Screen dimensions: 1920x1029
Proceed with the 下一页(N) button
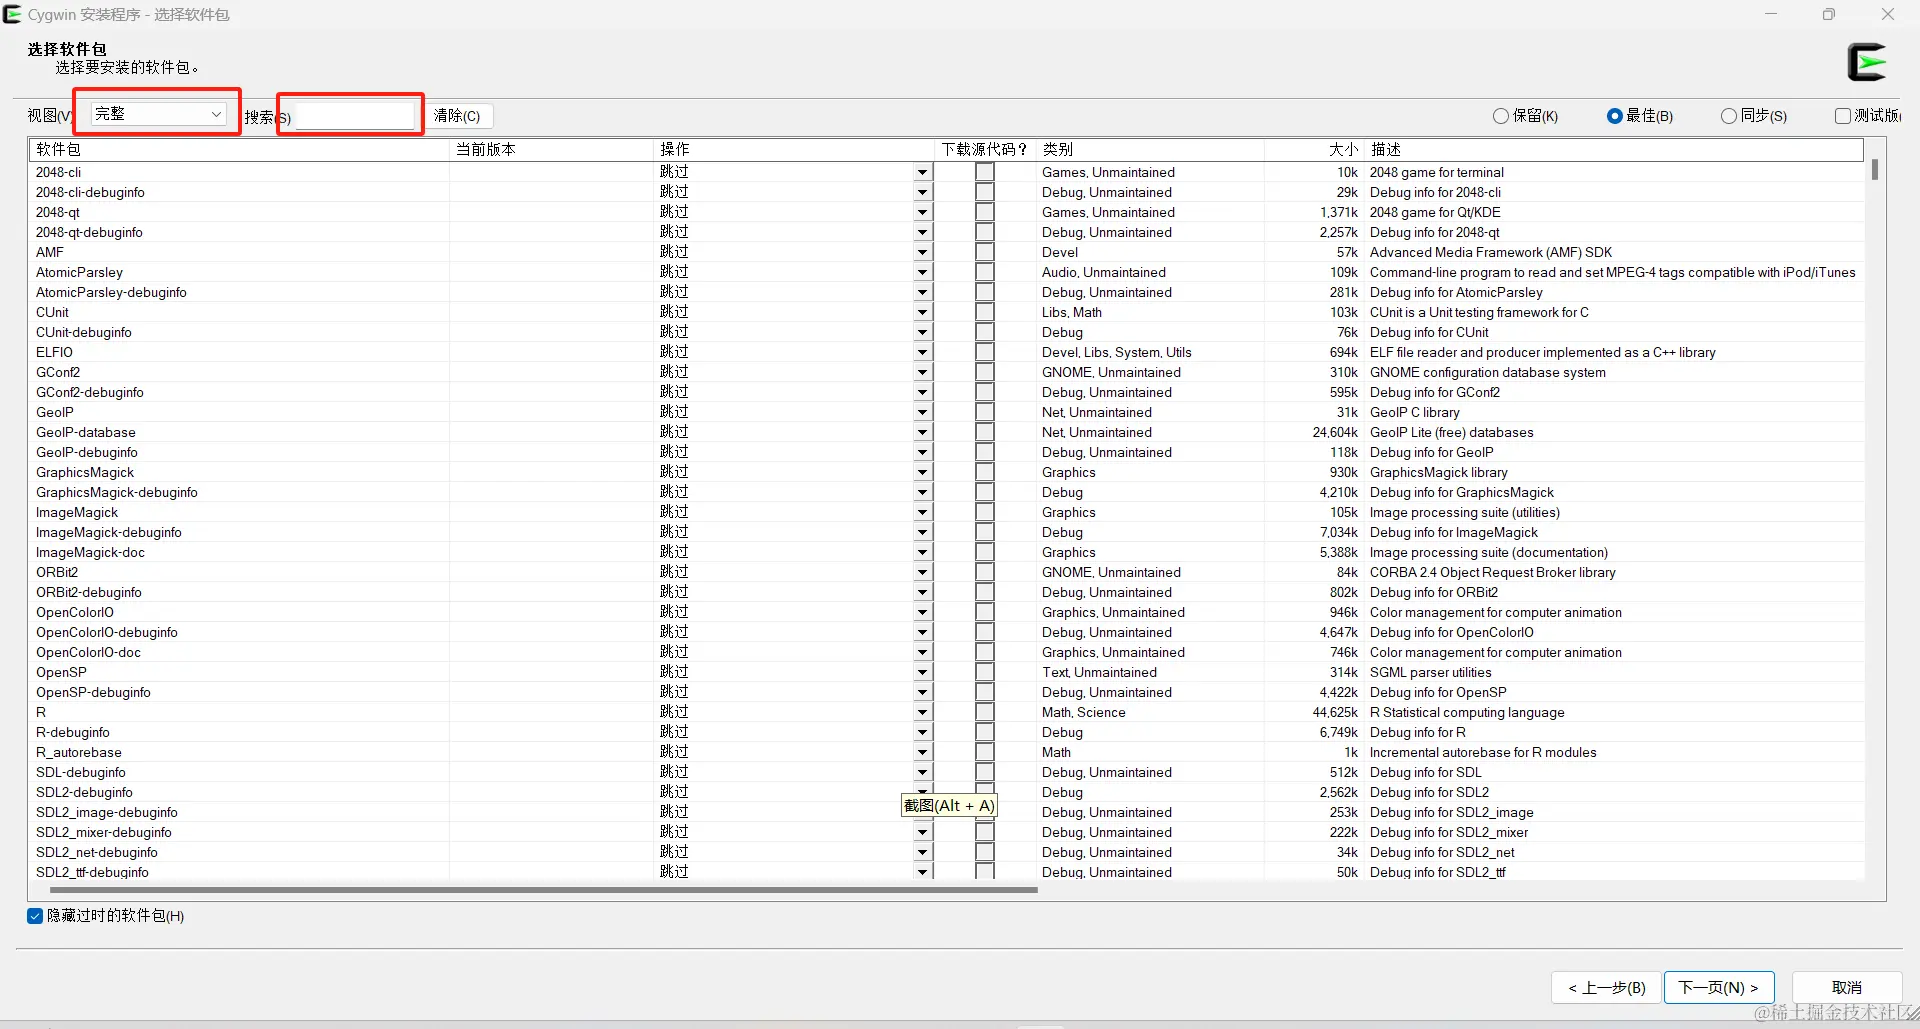tap(1718, 988)
